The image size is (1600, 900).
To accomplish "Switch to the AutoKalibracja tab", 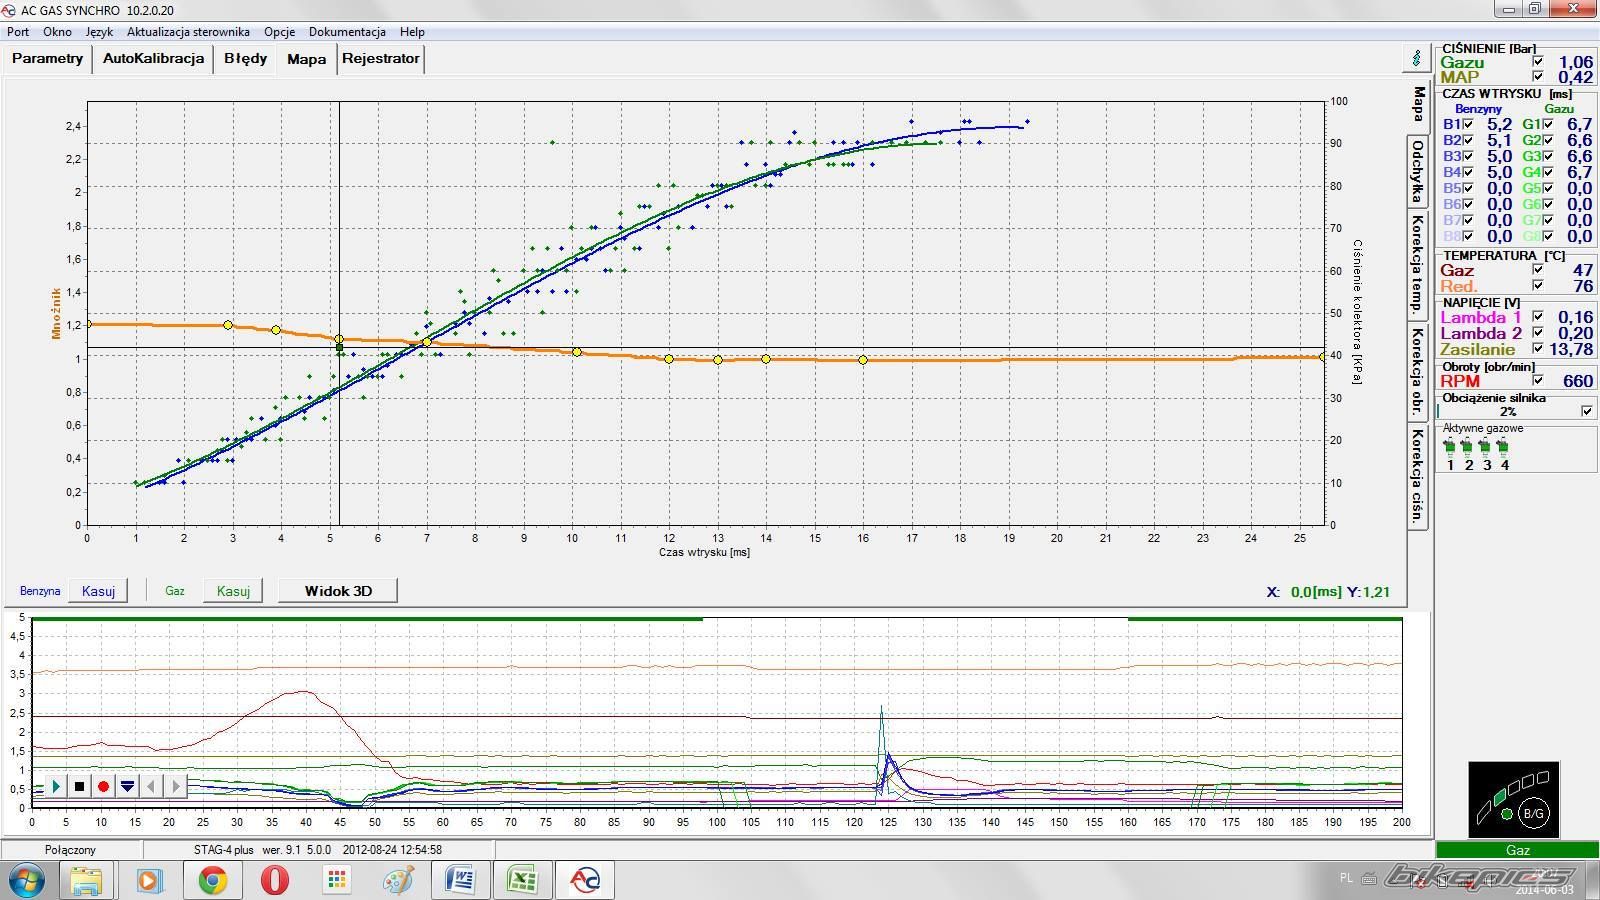I will (x=154, y=58).
